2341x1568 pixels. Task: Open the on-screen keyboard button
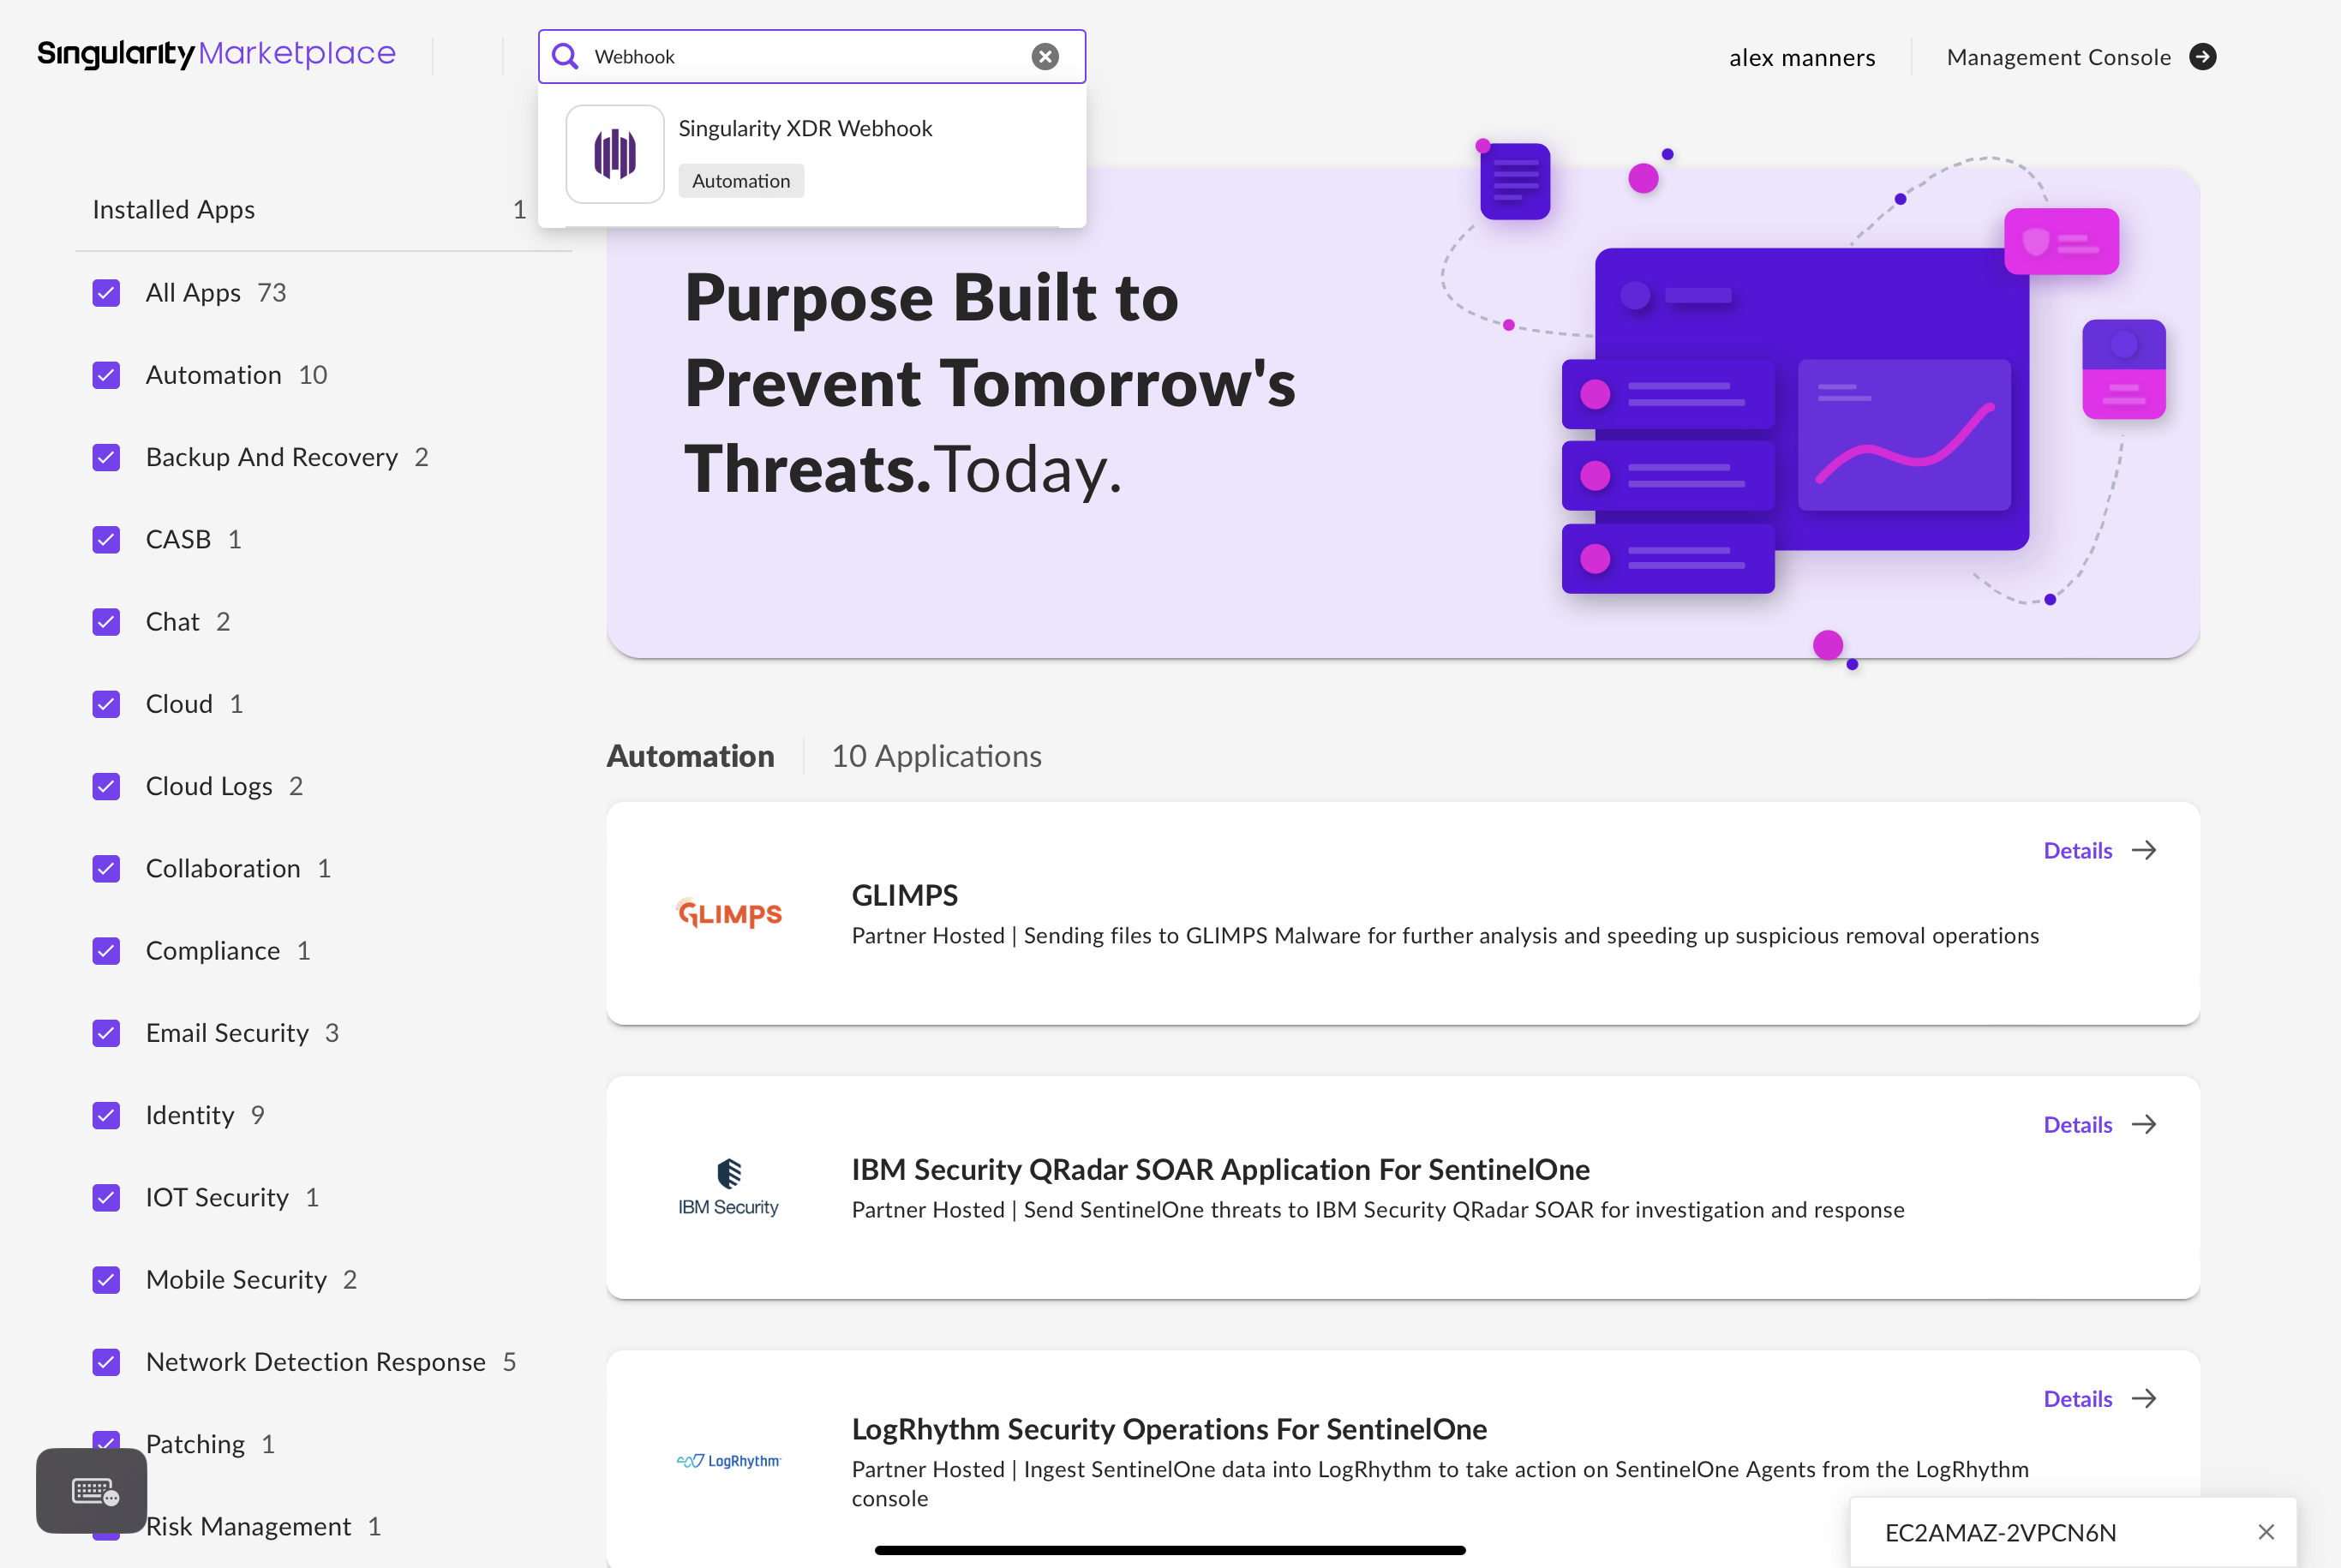click(x=92, y=1491)
